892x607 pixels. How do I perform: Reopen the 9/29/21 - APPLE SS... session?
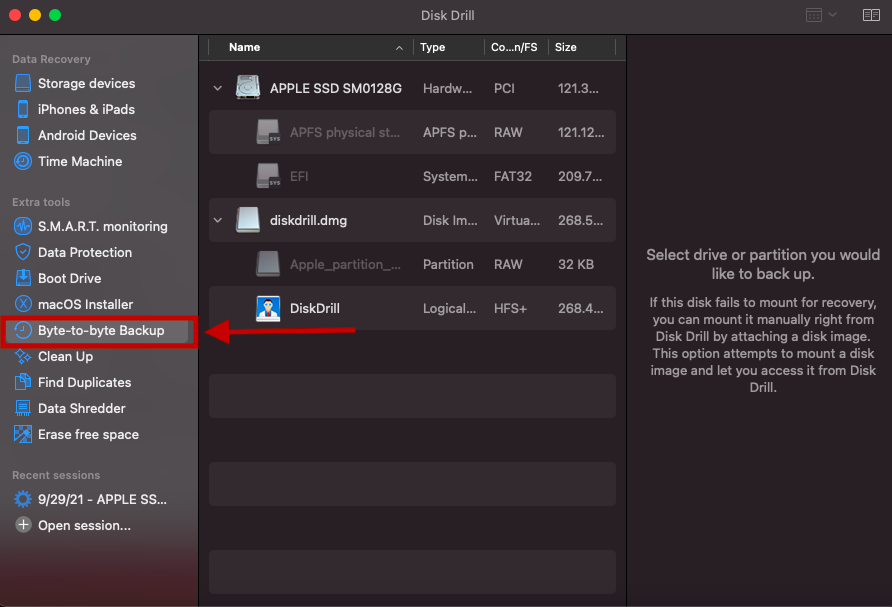click(x=102, y=499)
